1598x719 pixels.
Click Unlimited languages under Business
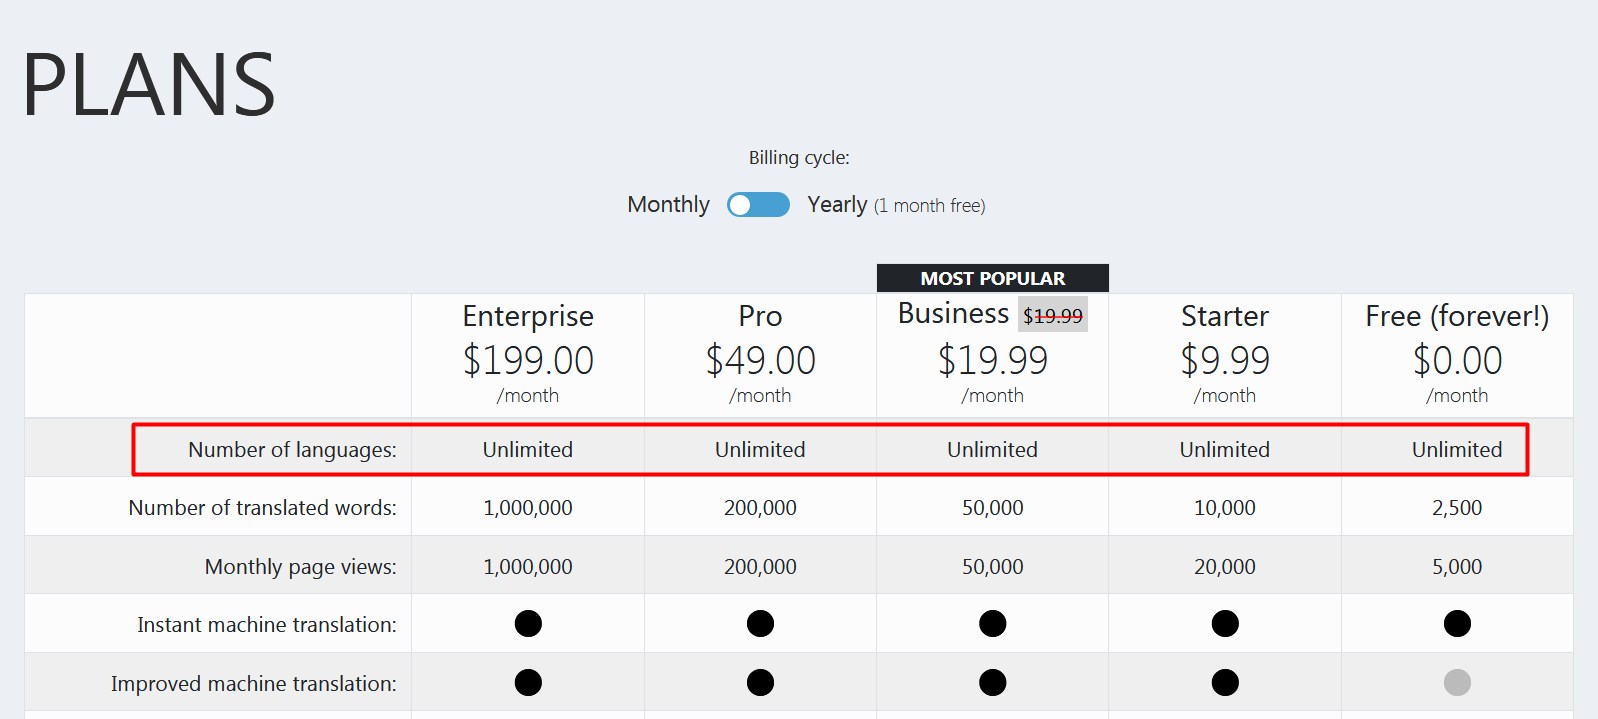click(x=993, y=450)
